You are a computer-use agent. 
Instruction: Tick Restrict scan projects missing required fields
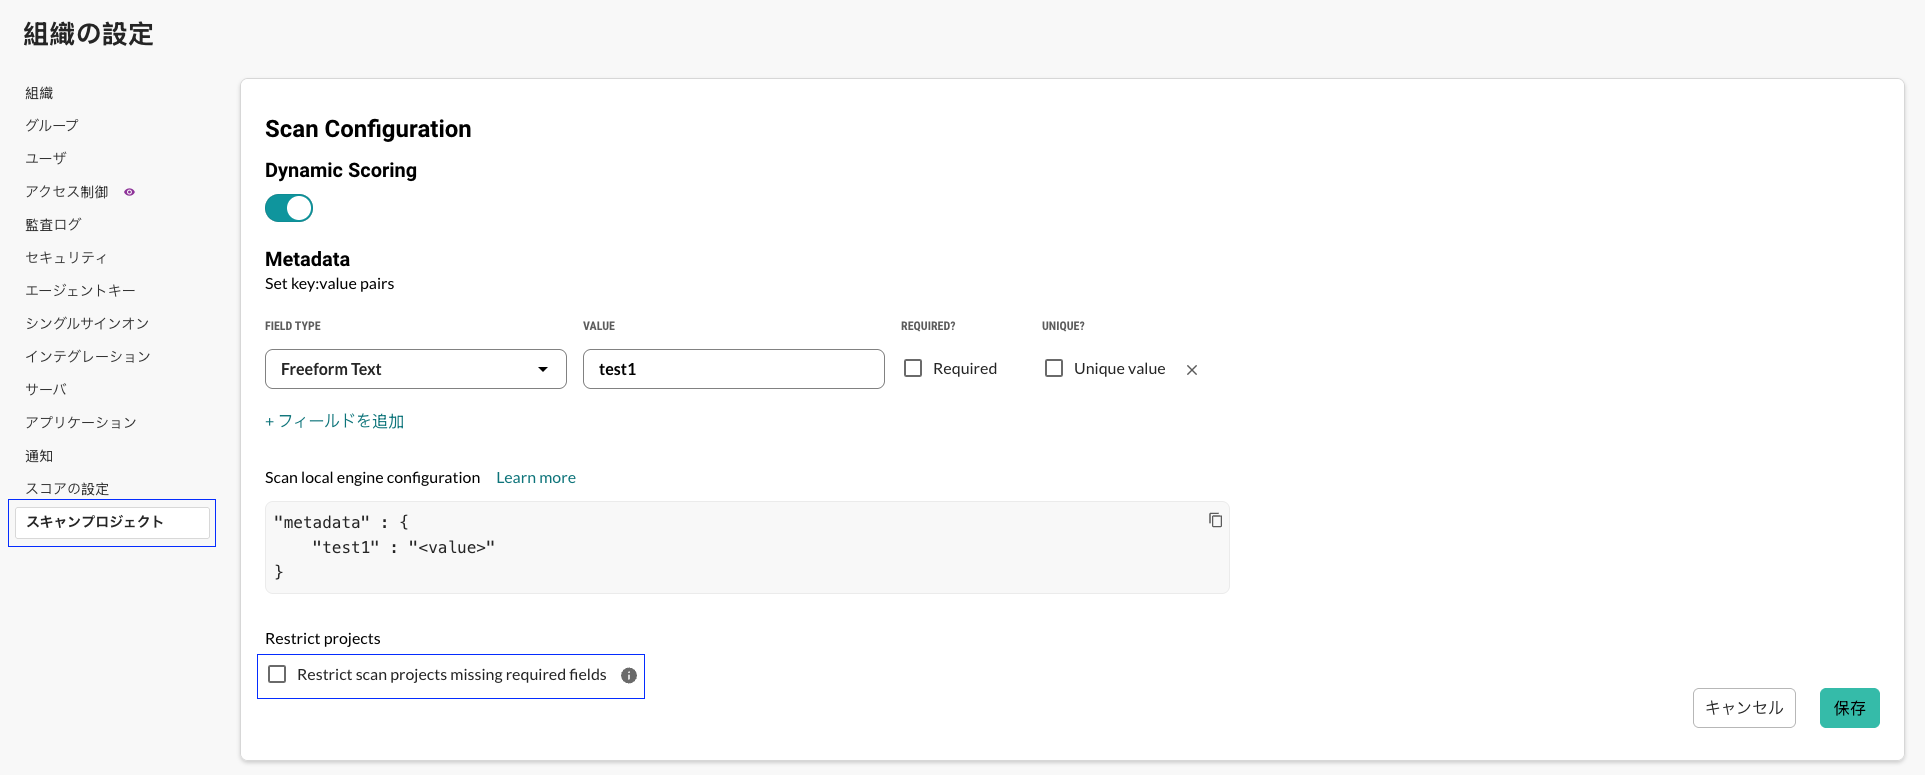277,674
